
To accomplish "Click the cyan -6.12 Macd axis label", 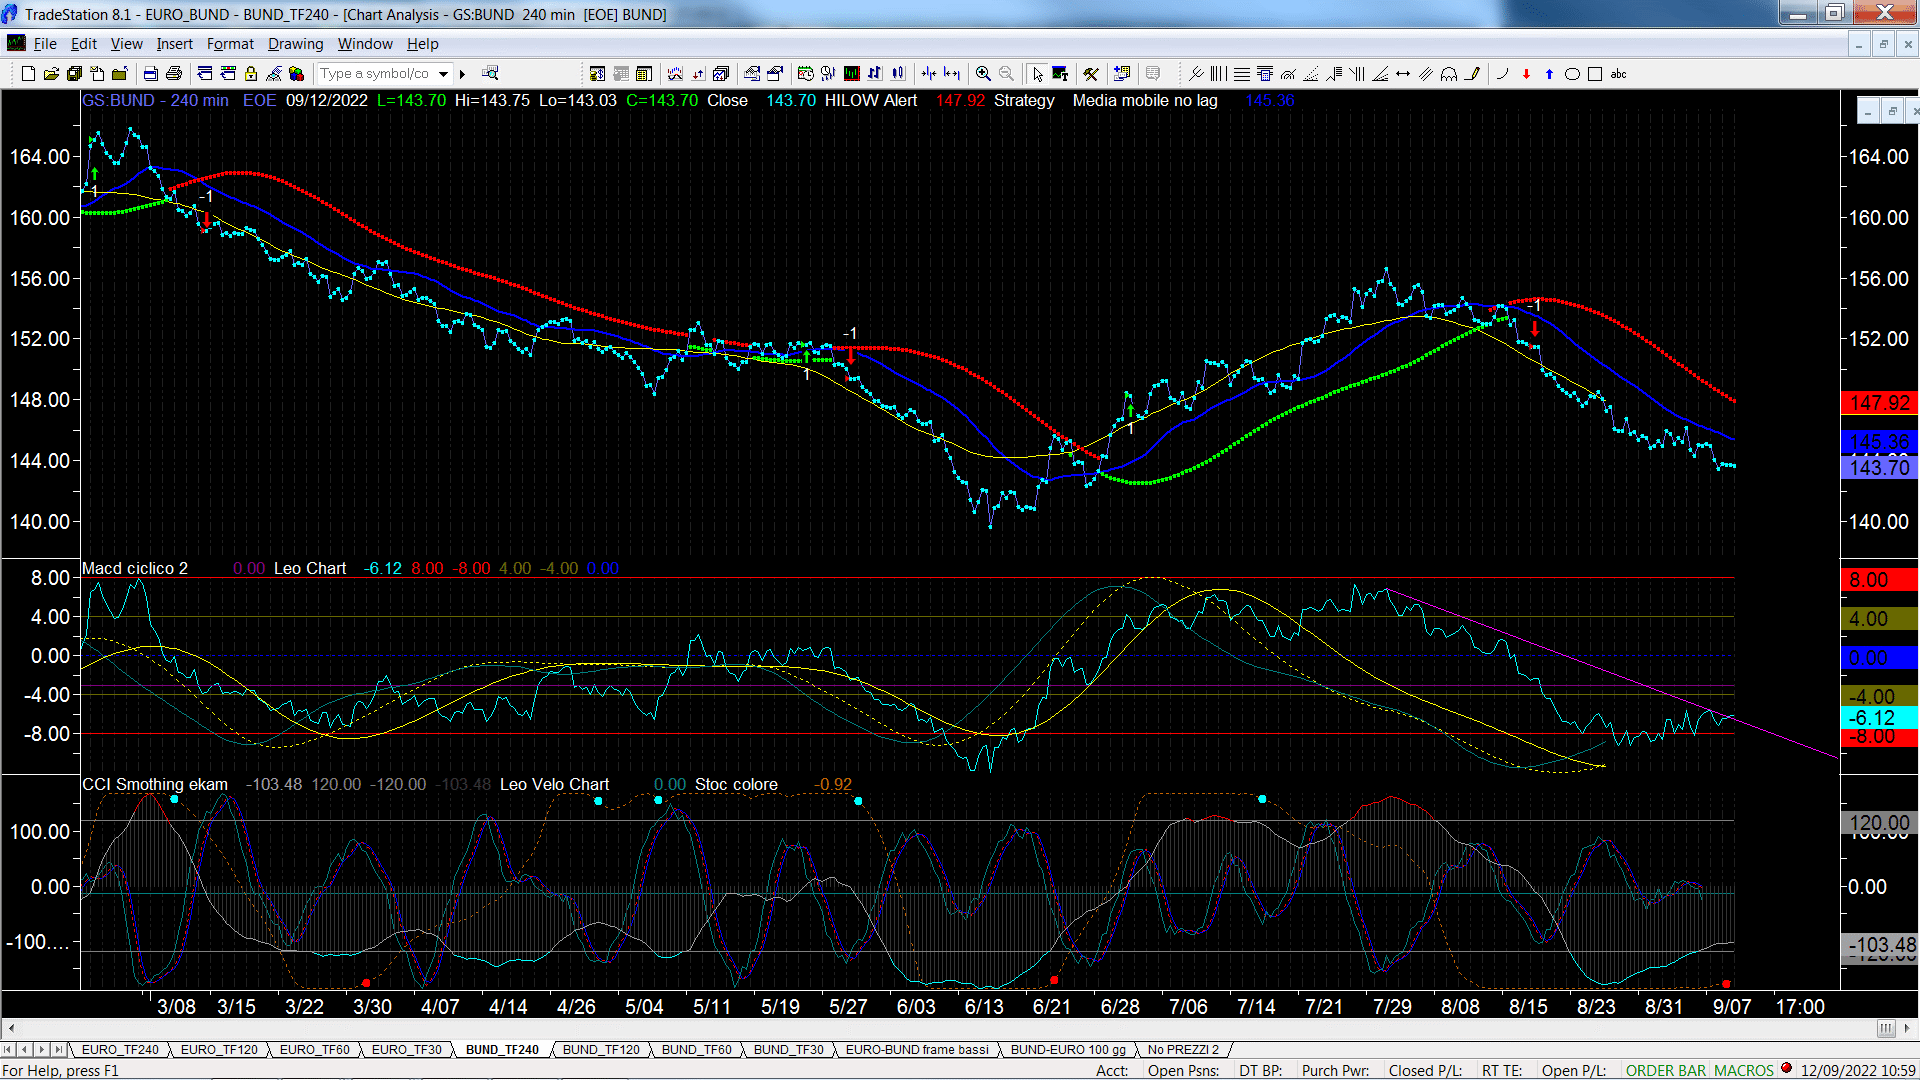I will click(1879, 717).
